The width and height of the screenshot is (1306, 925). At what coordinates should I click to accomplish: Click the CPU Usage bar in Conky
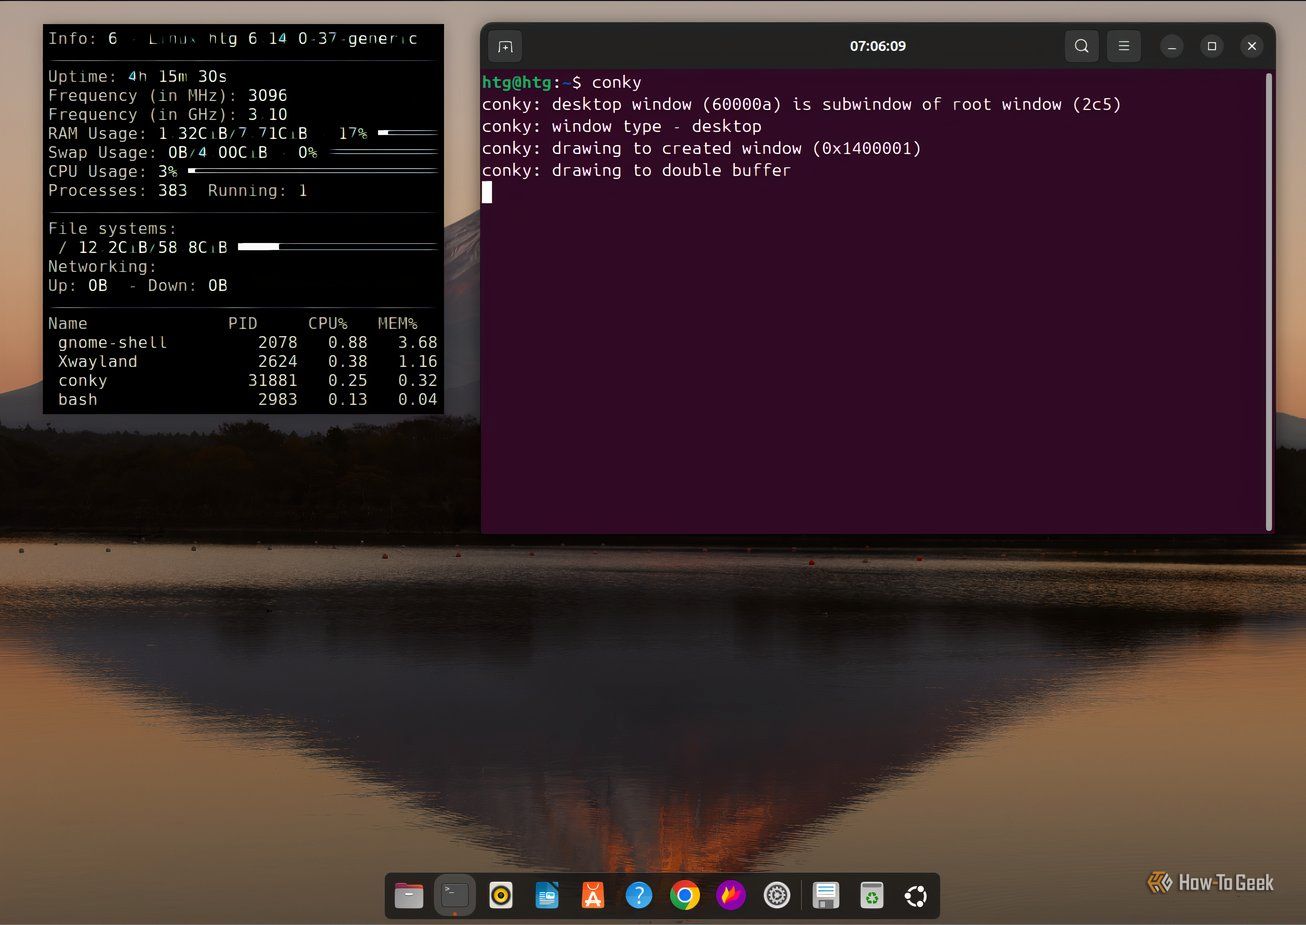pos(310,170)
